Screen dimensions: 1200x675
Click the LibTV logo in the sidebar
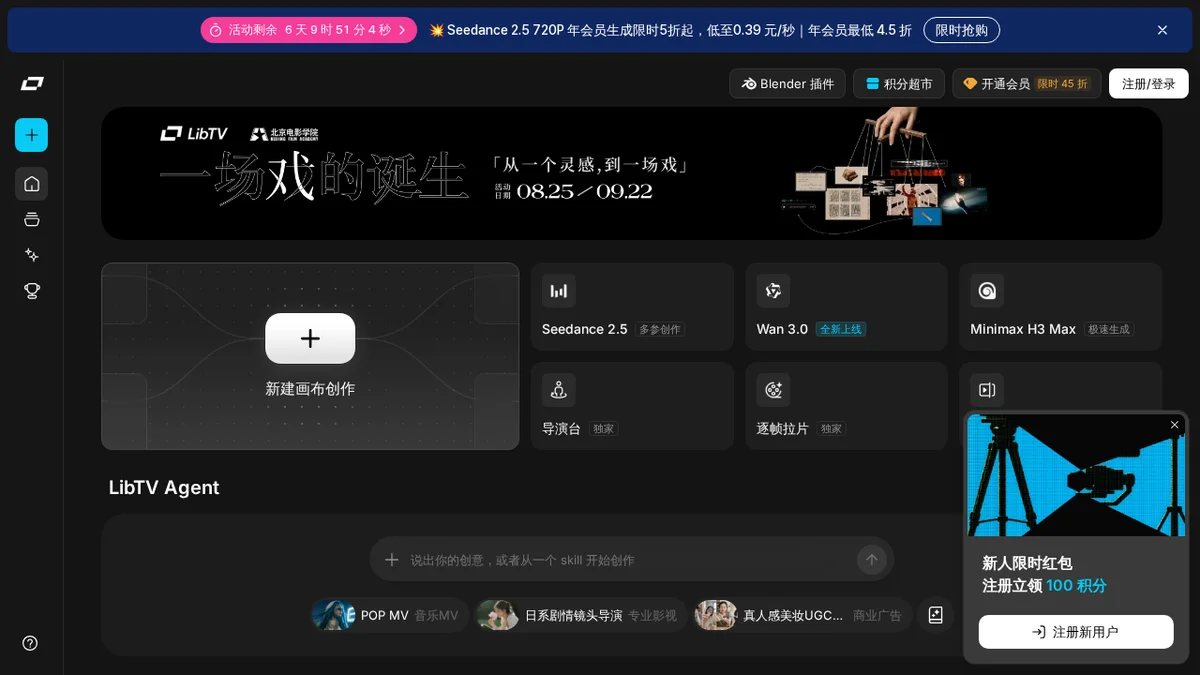[x=32, y=84]
